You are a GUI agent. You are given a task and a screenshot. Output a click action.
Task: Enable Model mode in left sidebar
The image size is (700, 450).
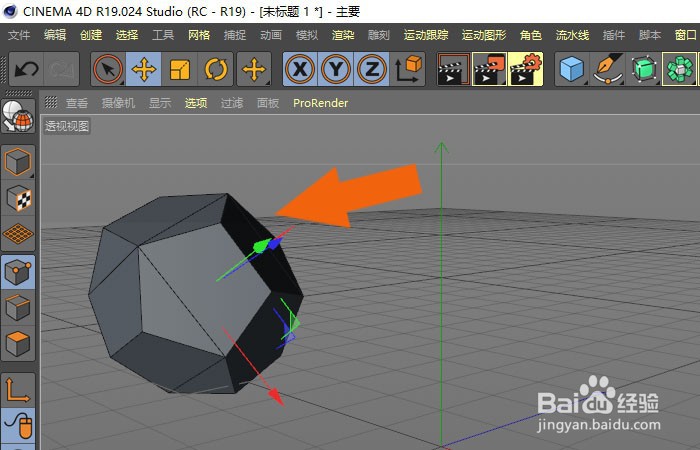point(18,162)
